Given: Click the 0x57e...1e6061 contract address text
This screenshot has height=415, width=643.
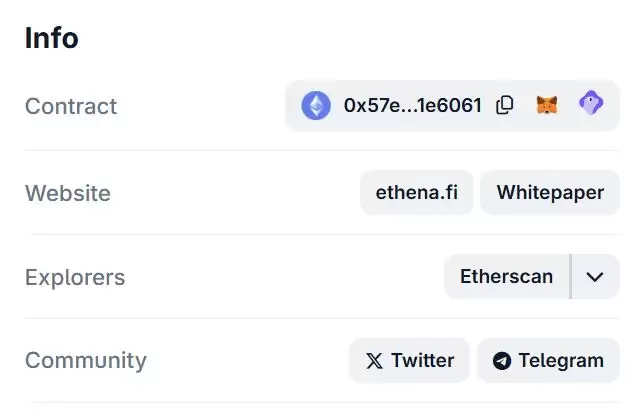Looking at the screenshot, I should tap(412, 105).
